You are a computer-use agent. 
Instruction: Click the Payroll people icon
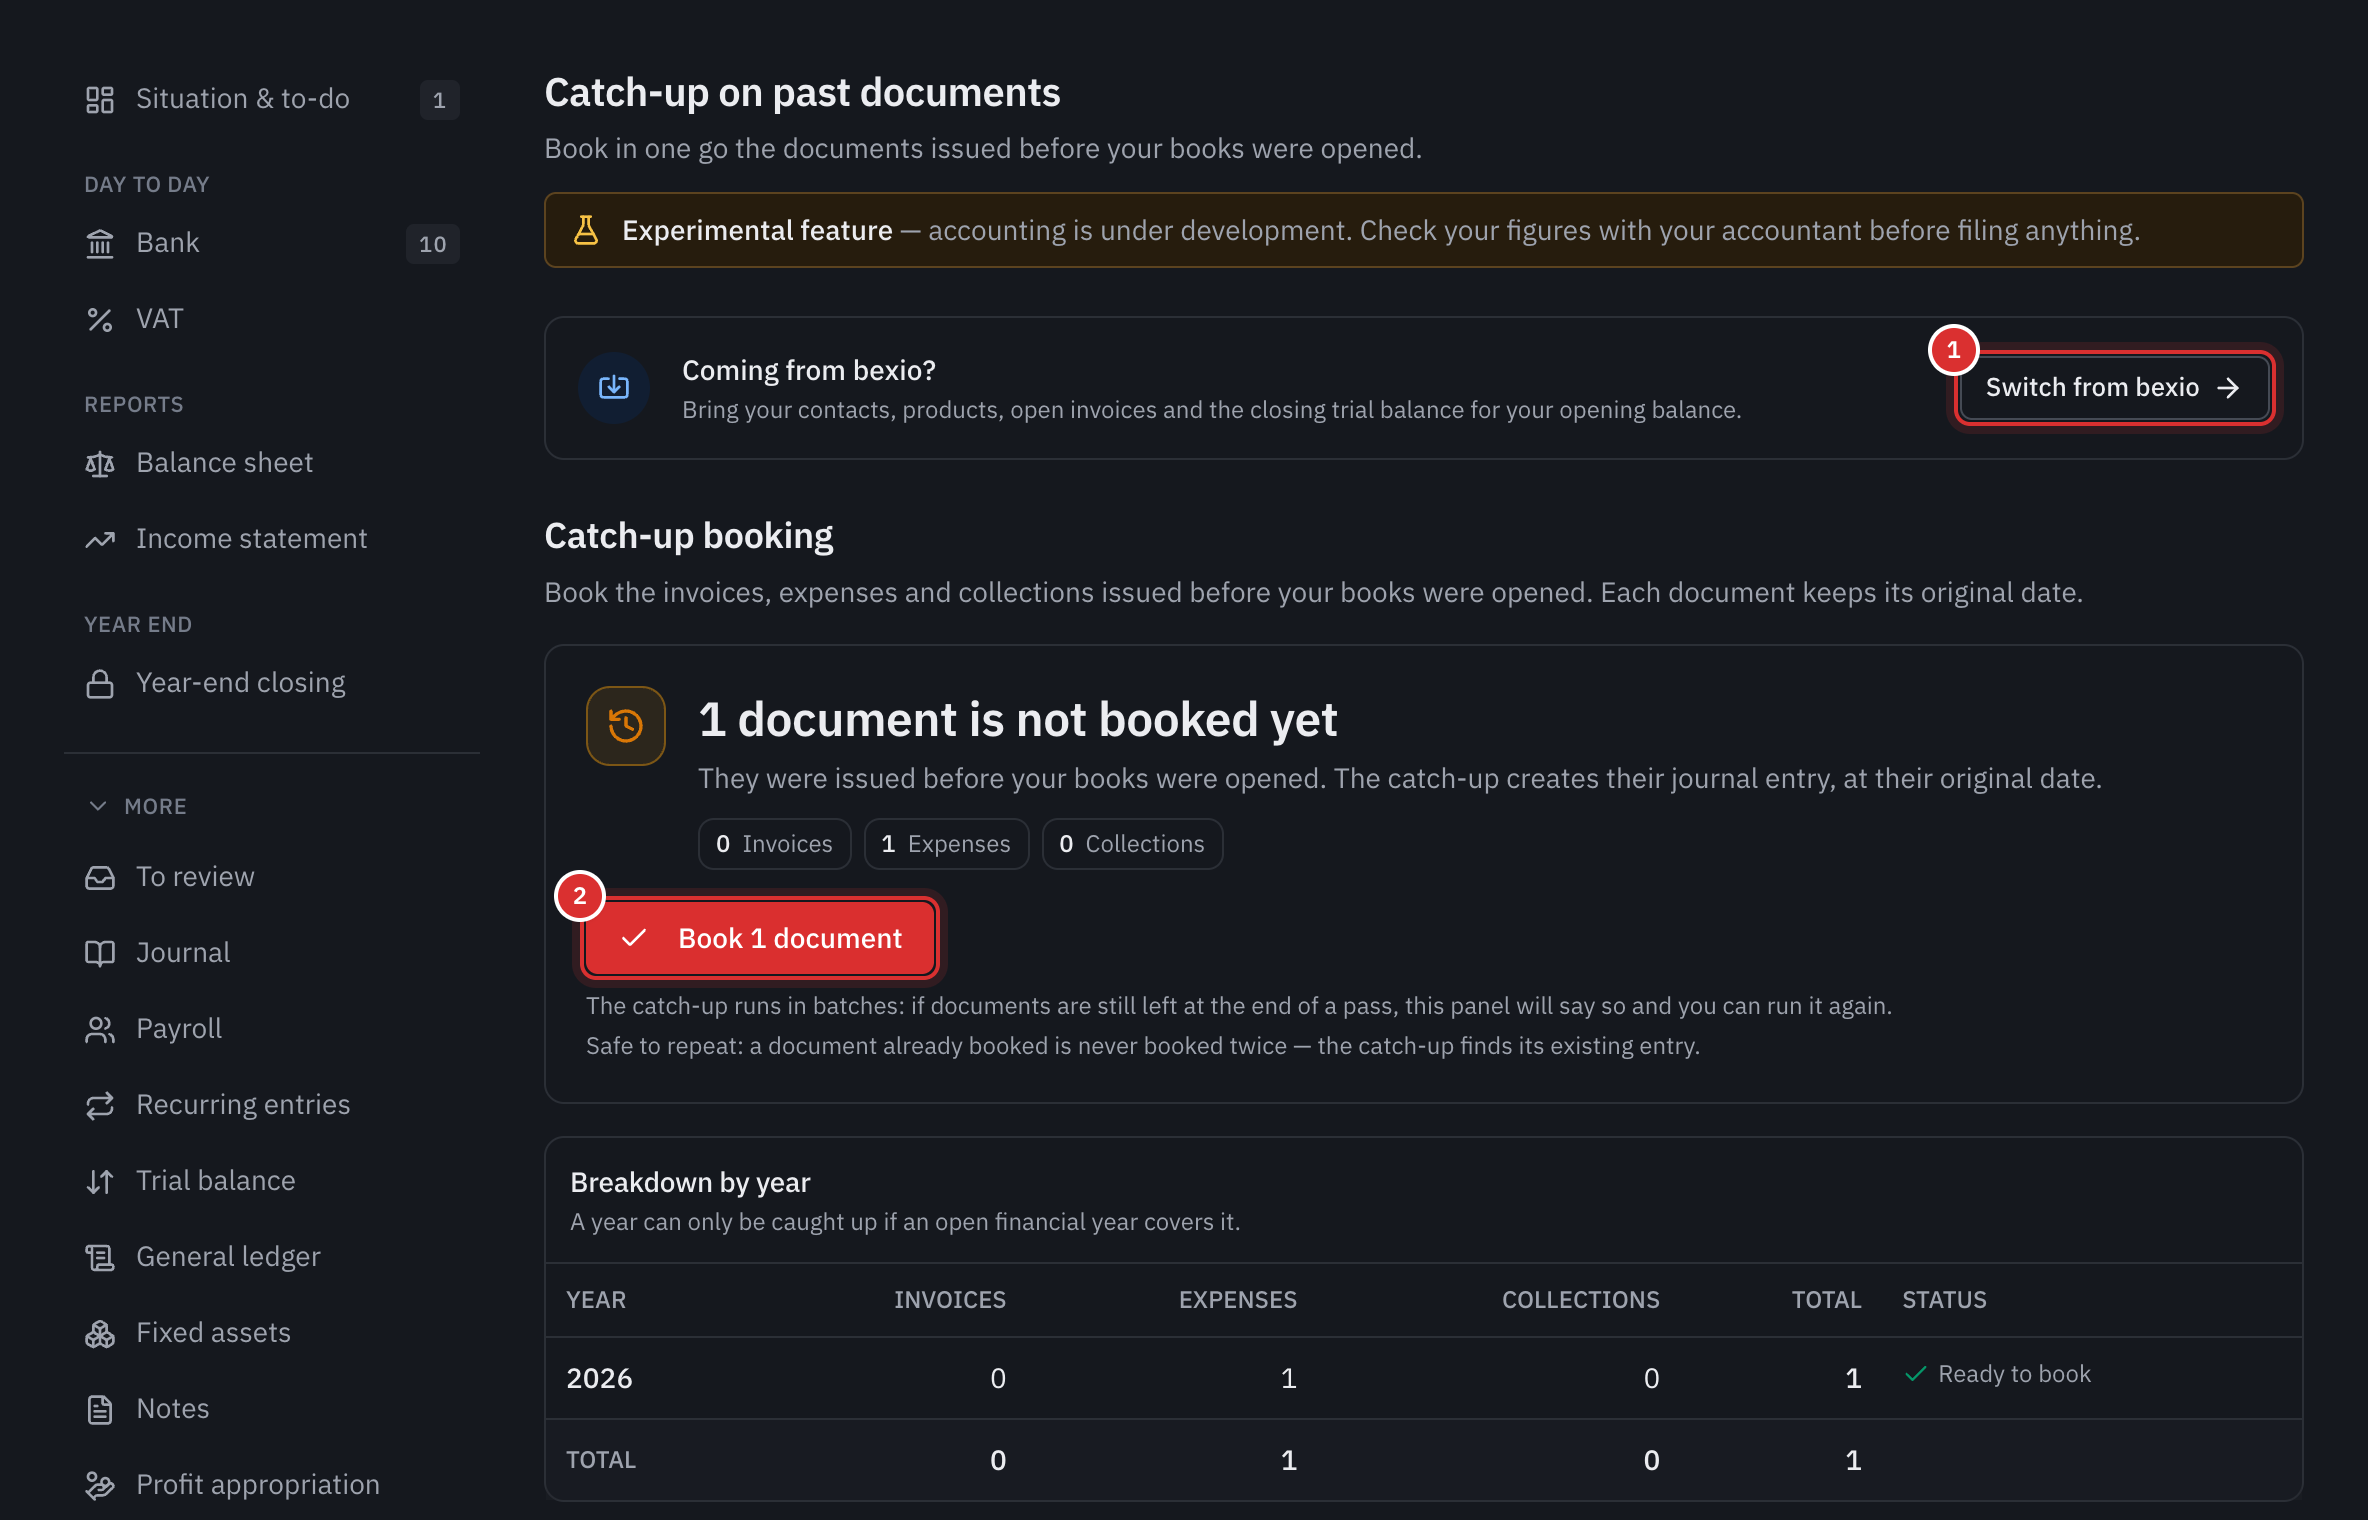tap(100, 1029)
